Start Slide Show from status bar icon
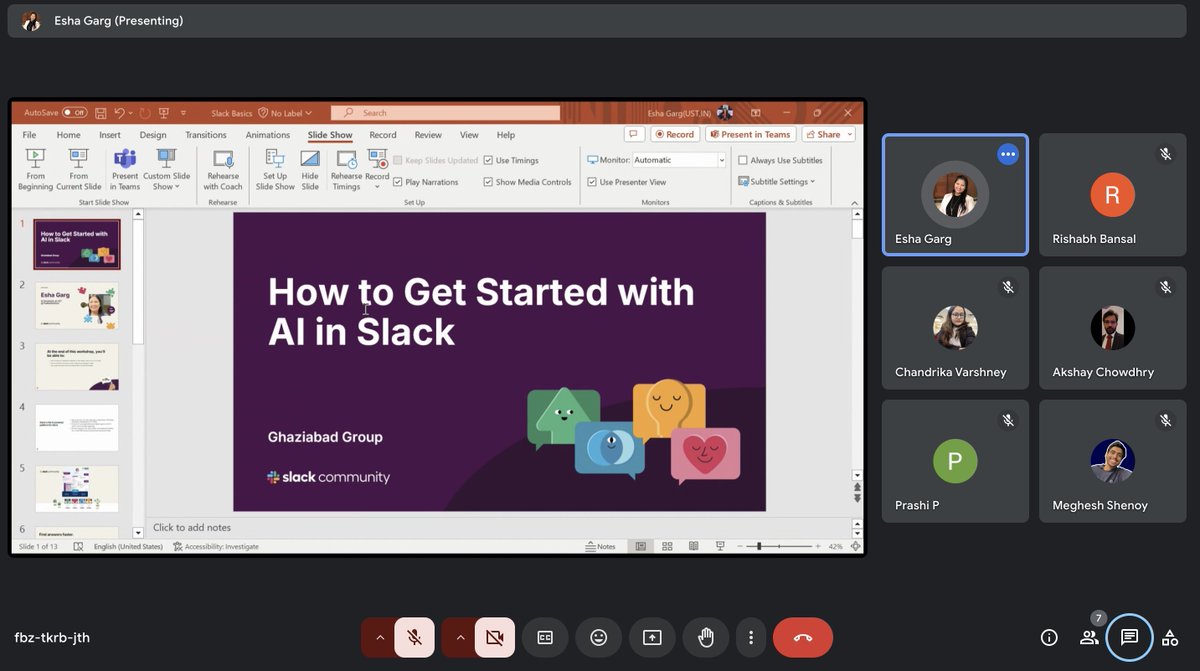1200x671 pixels. pyautogui.click(x=720, y=547)
